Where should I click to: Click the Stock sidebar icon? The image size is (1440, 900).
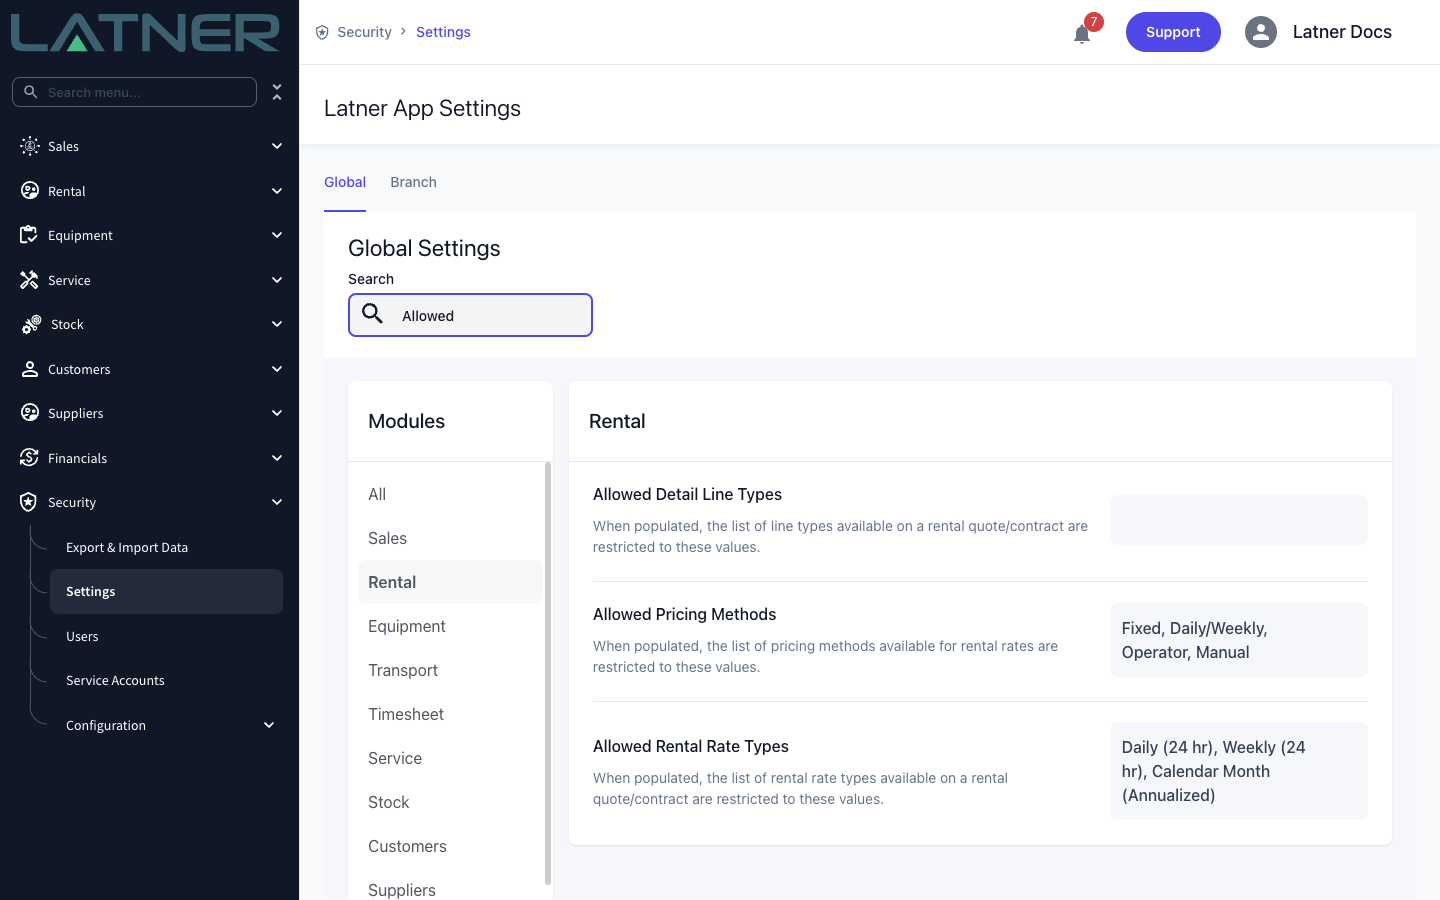31,324
